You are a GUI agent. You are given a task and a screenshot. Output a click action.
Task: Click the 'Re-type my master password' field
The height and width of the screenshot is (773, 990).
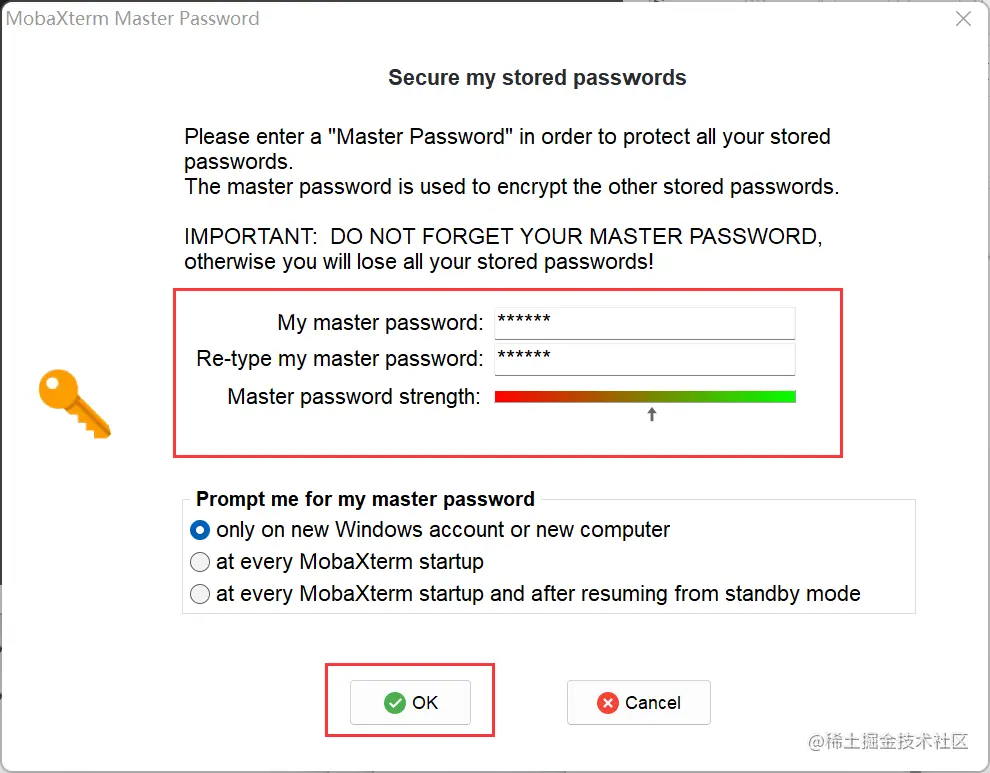pyautogui.click(x=644, y=359)
